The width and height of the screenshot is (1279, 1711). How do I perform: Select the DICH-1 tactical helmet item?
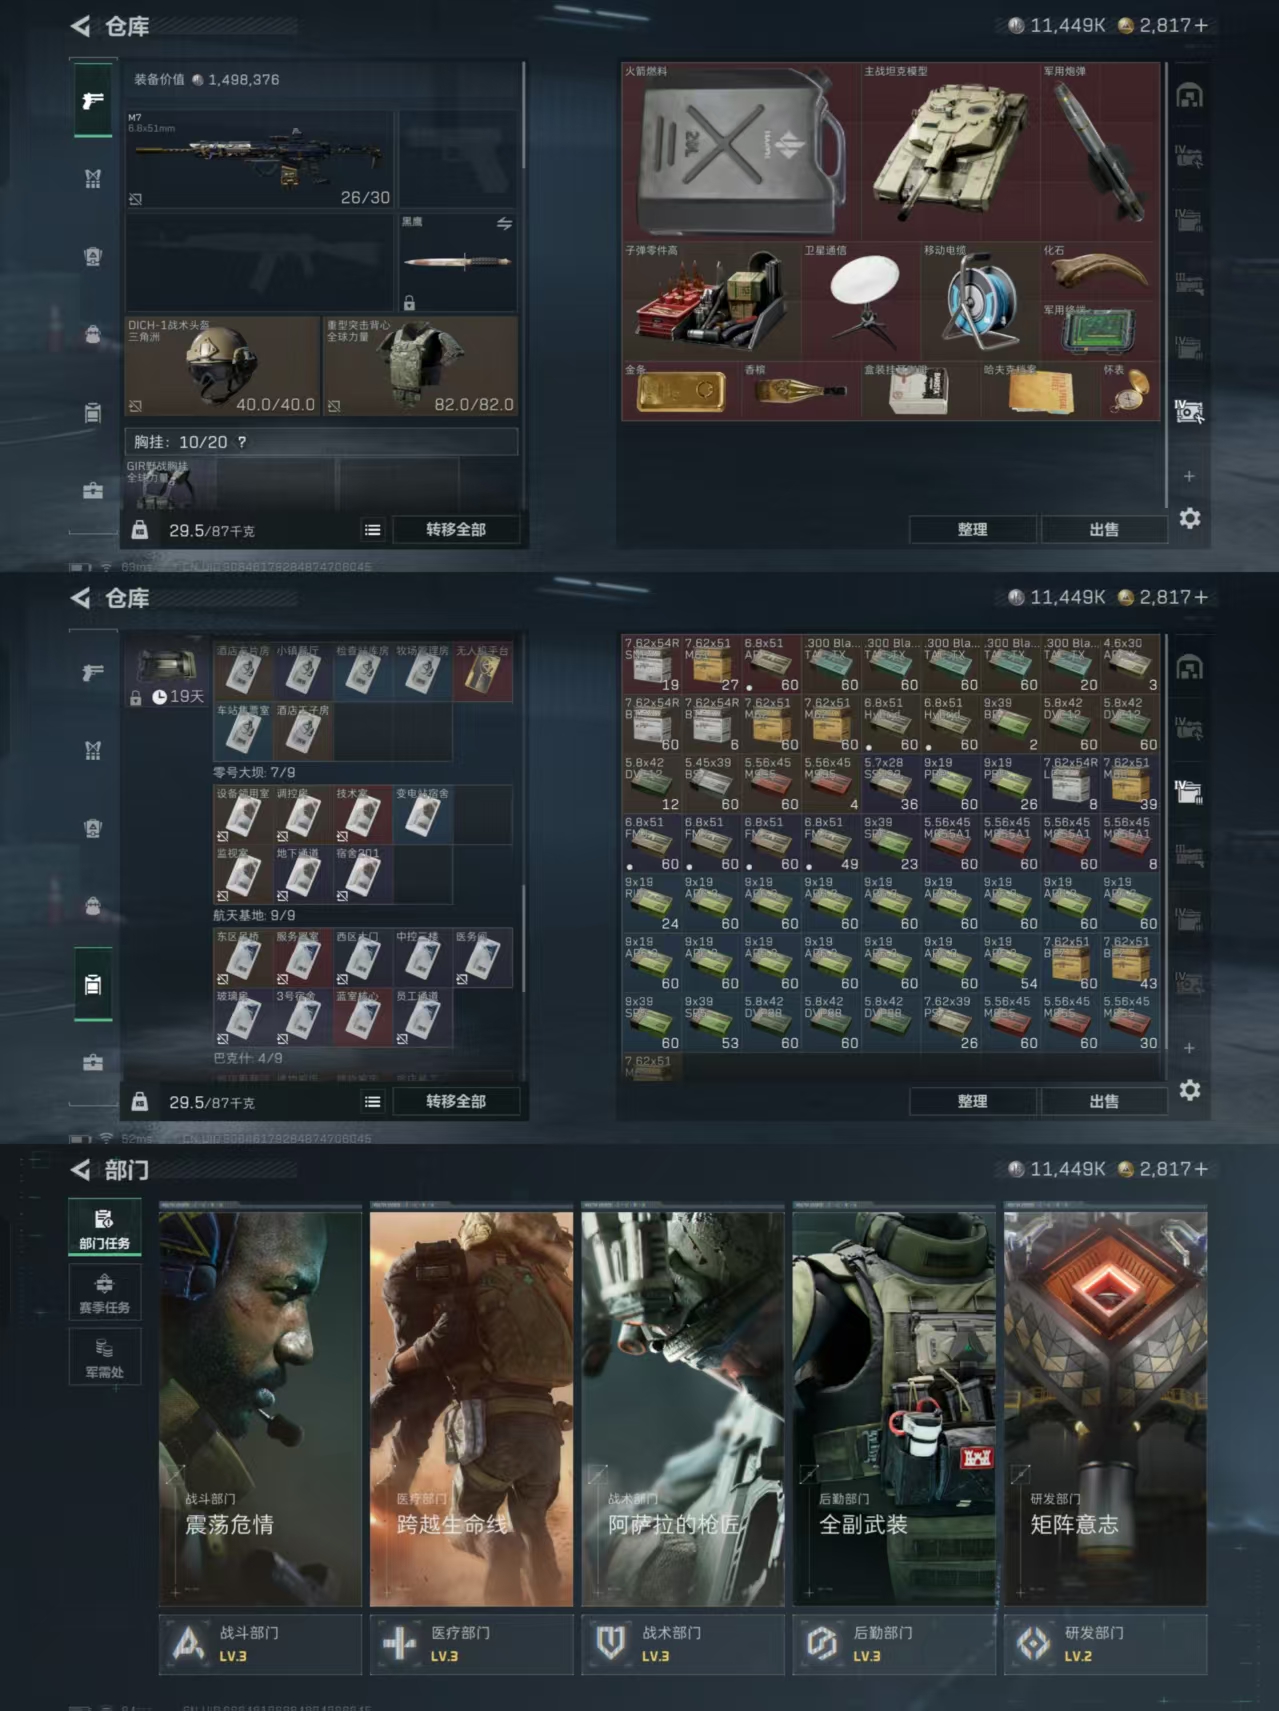pos(221,366)
